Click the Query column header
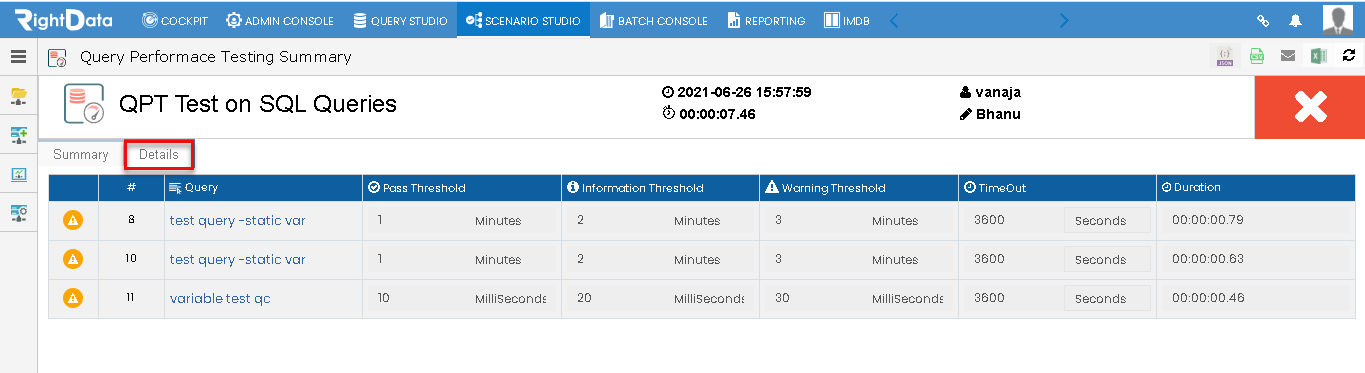This screenshot has height=373, width=1365. tap(263, 187)
